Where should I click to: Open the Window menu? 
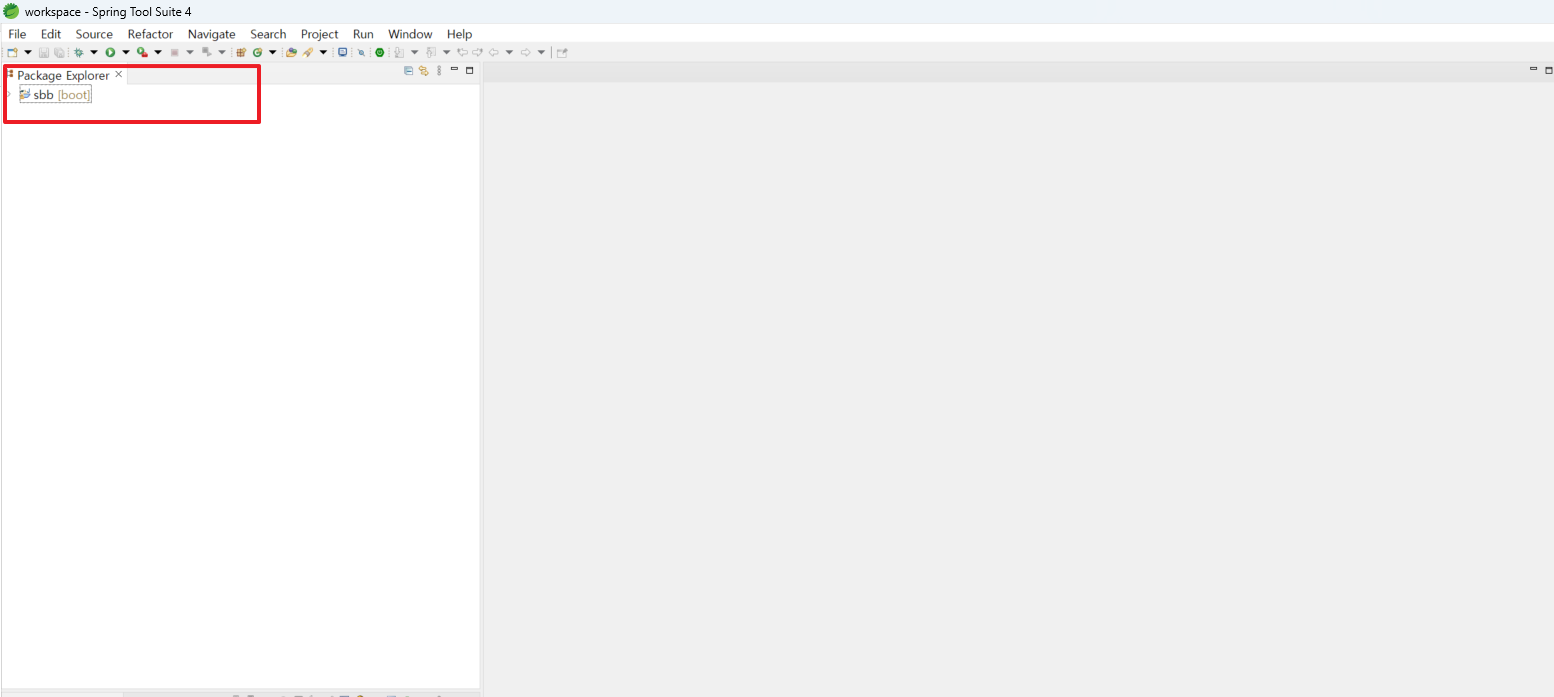(x=410, y=34)
